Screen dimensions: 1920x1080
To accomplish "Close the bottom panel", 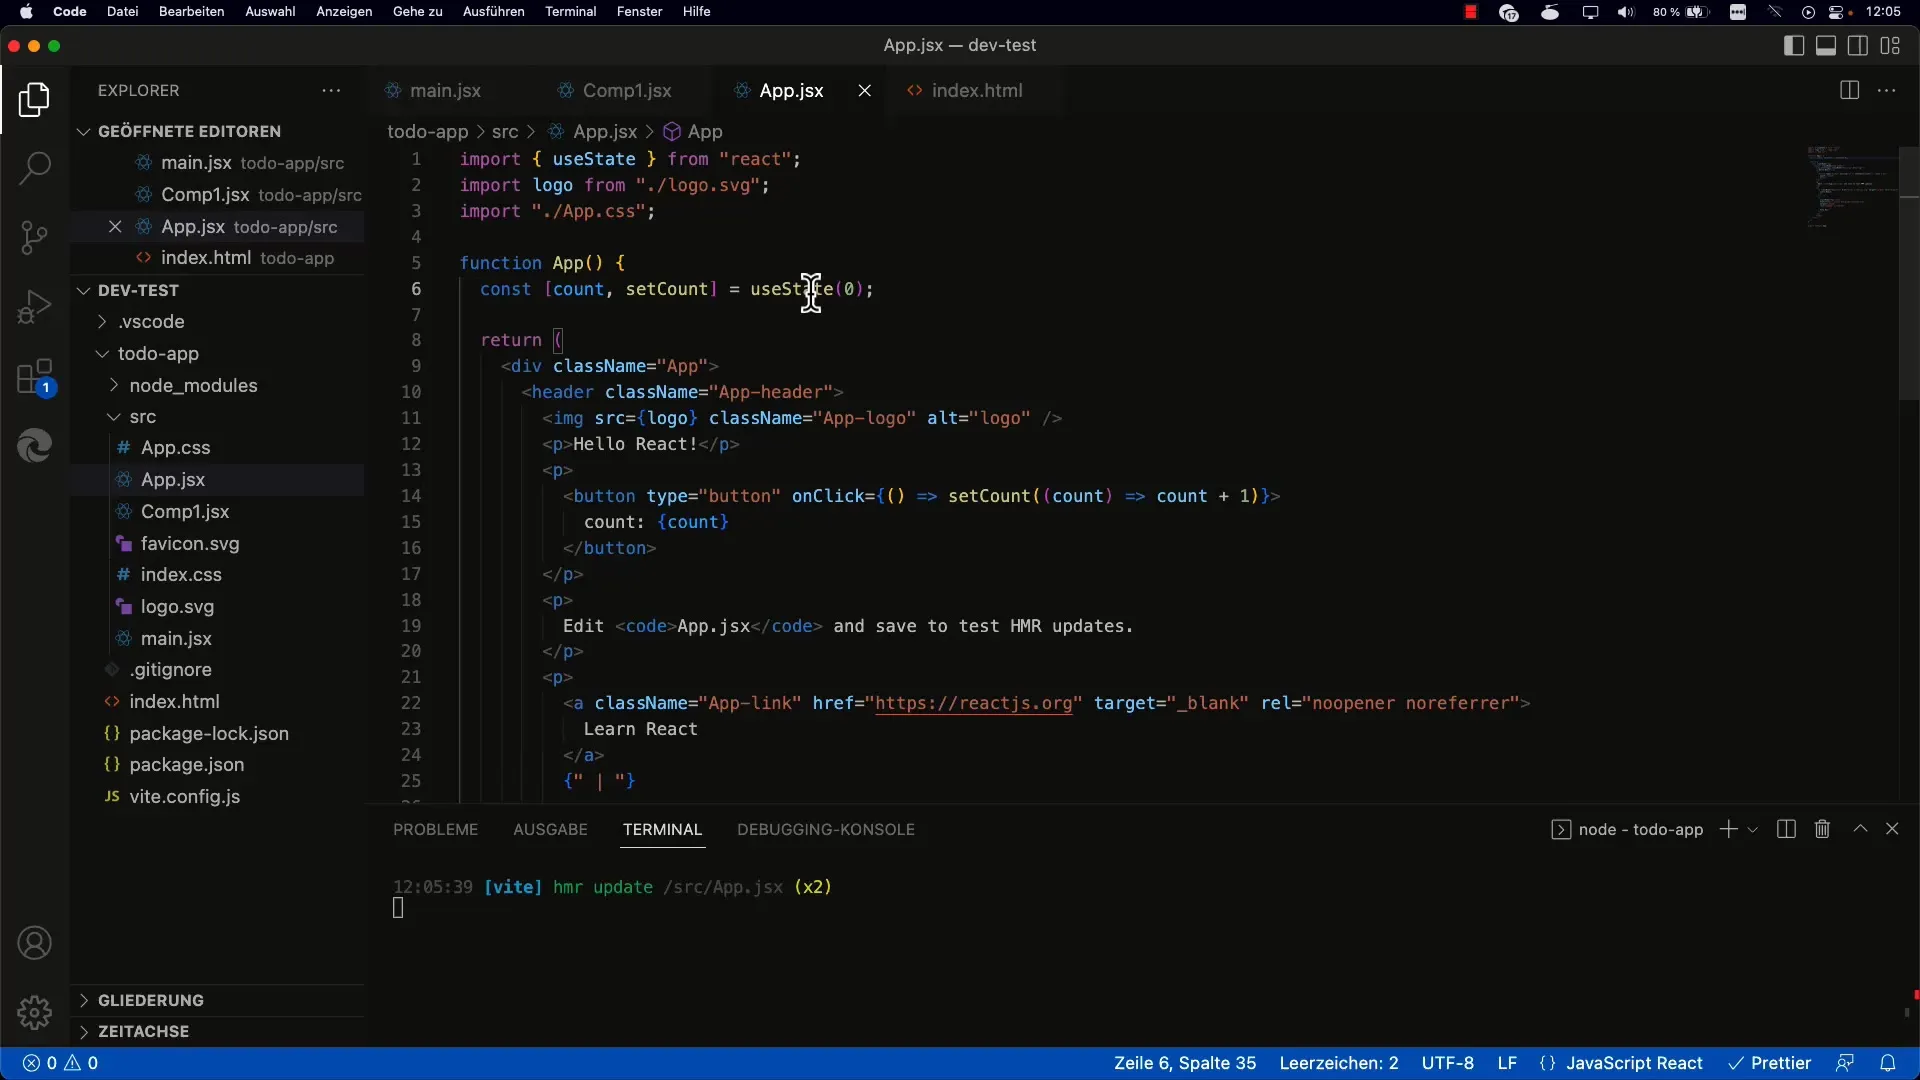I will [x=1892, y=829].
